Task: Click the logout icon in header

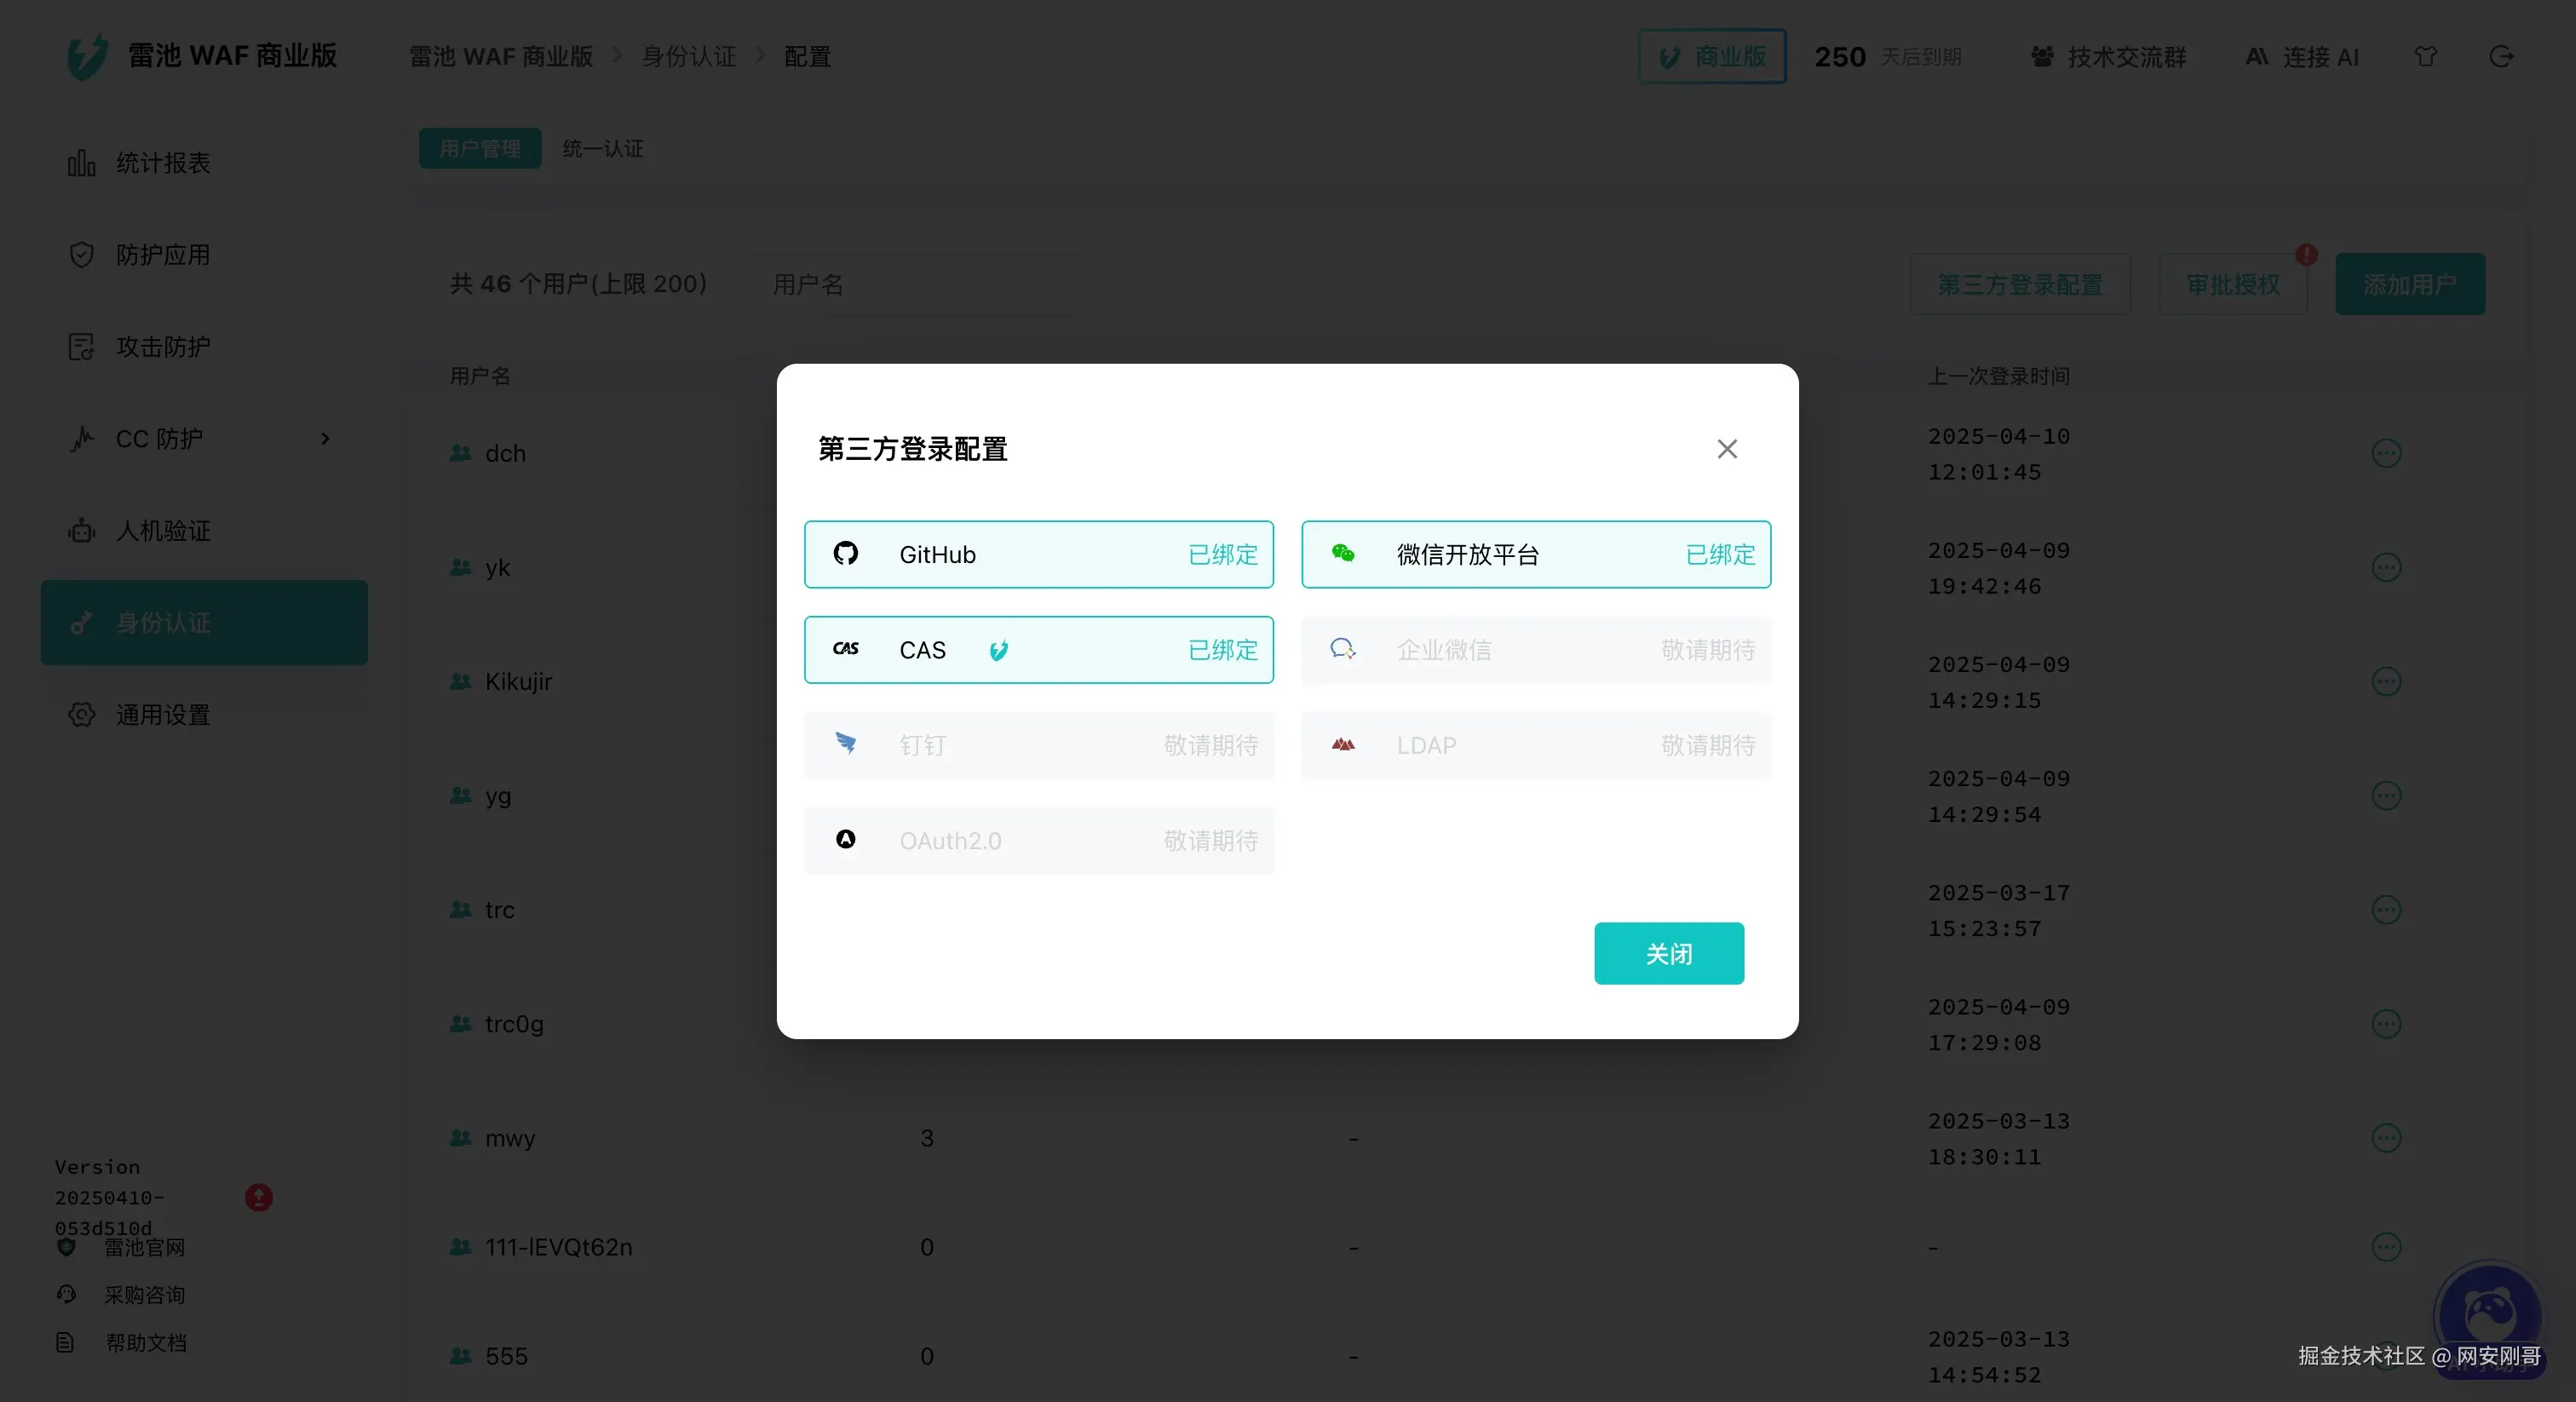Action: 2500,56
